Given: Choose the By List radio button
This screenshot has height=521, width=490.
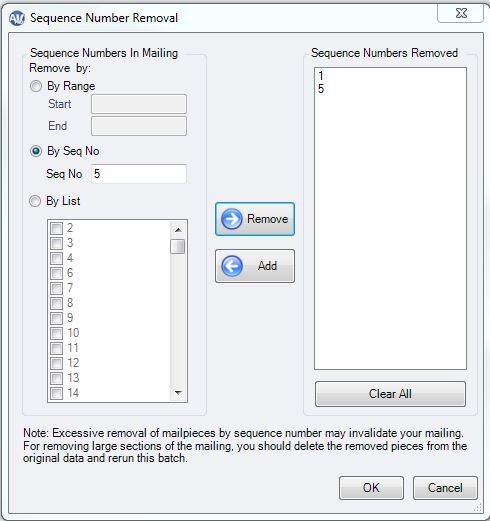Looking at the screenshot, I should (35, 201).
